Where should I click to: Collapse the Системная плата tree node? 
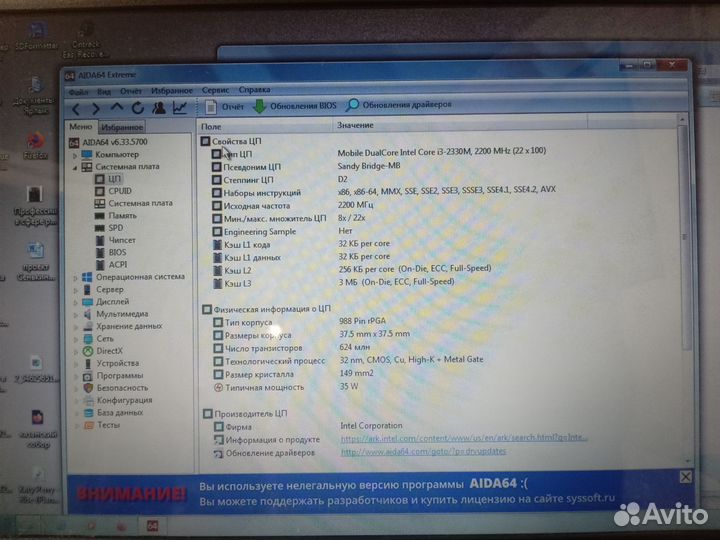tap(75, 168)
